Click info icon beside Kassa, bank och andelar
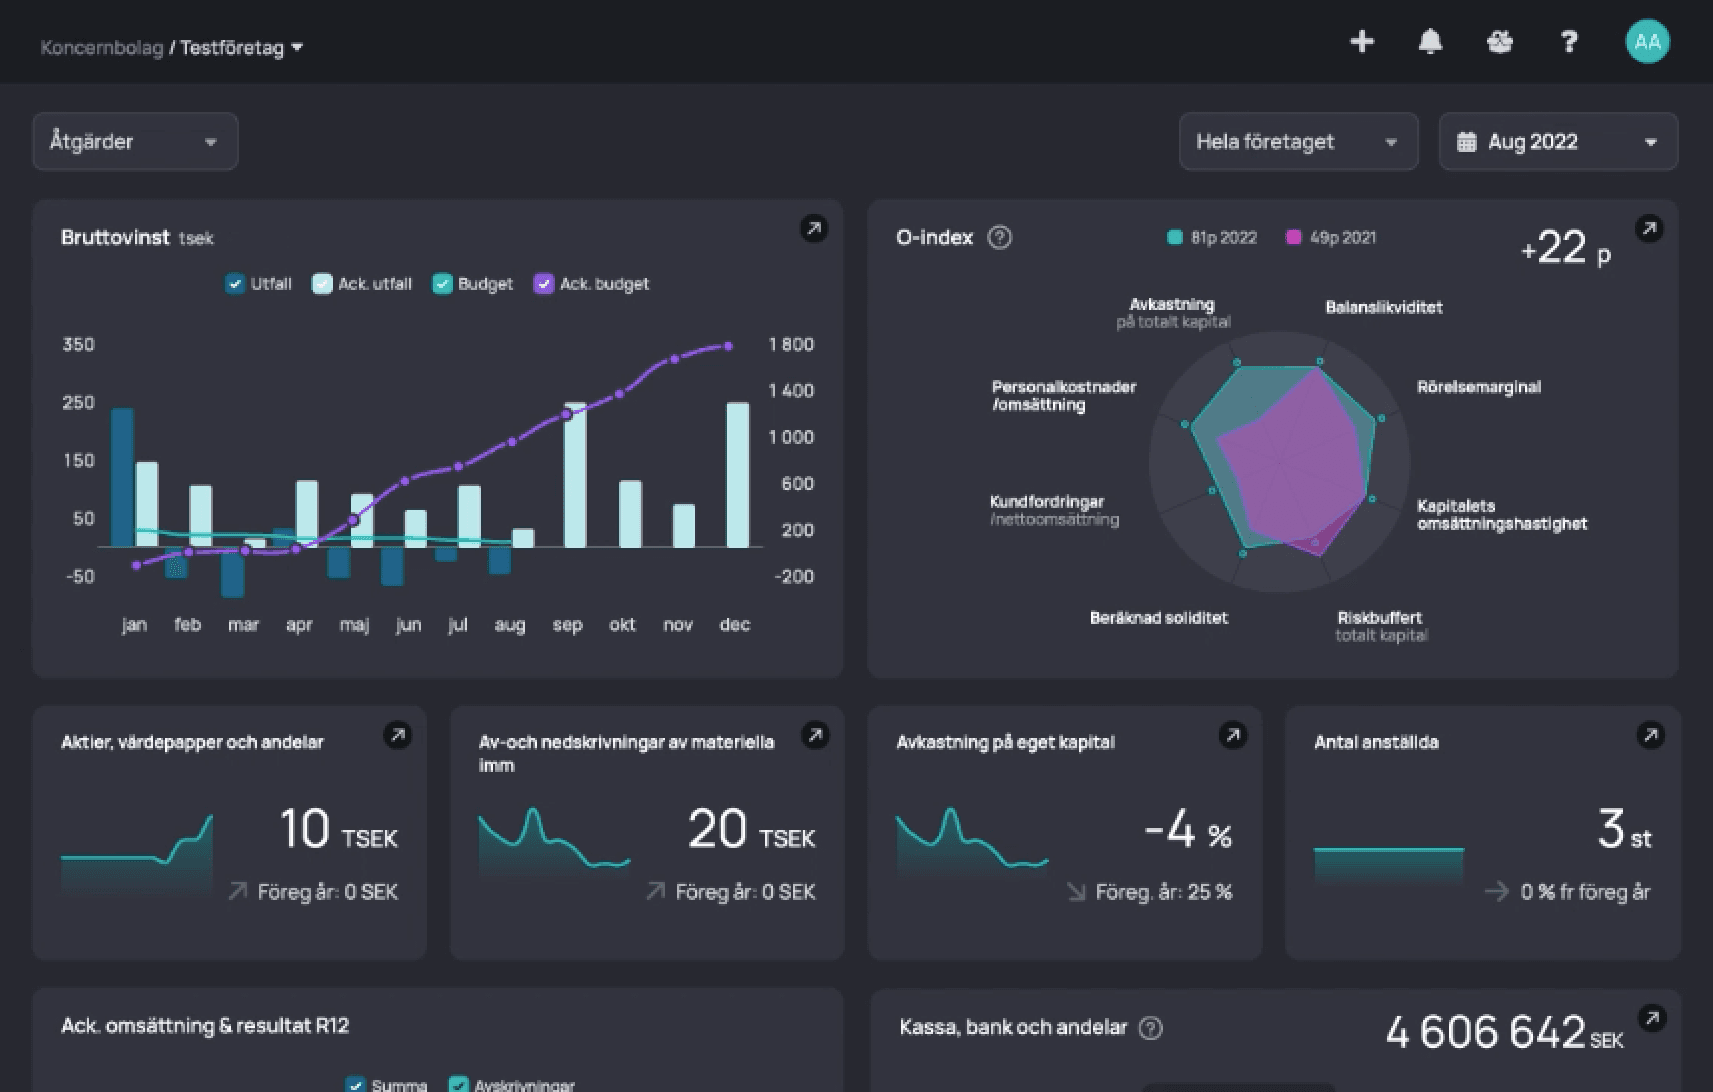The image size is (1713, 1092). pyautogui.click(x=1151, y=1028)
